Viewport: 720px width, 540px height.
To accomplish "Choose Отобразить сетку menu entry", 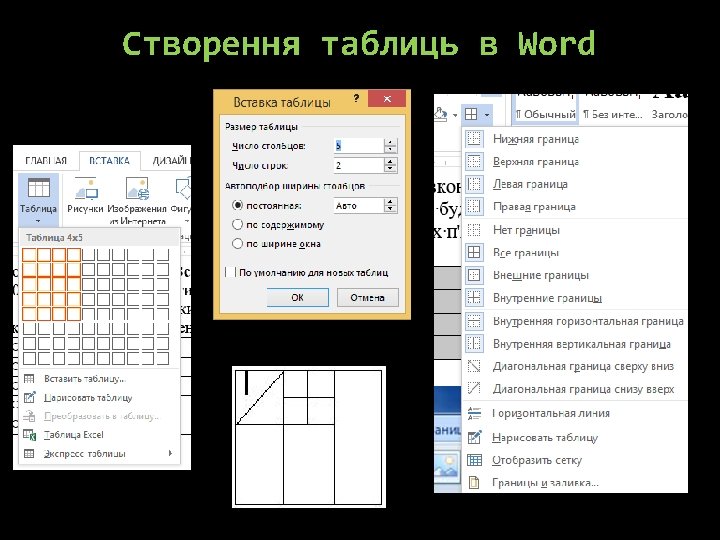I will tap(575, 460).
